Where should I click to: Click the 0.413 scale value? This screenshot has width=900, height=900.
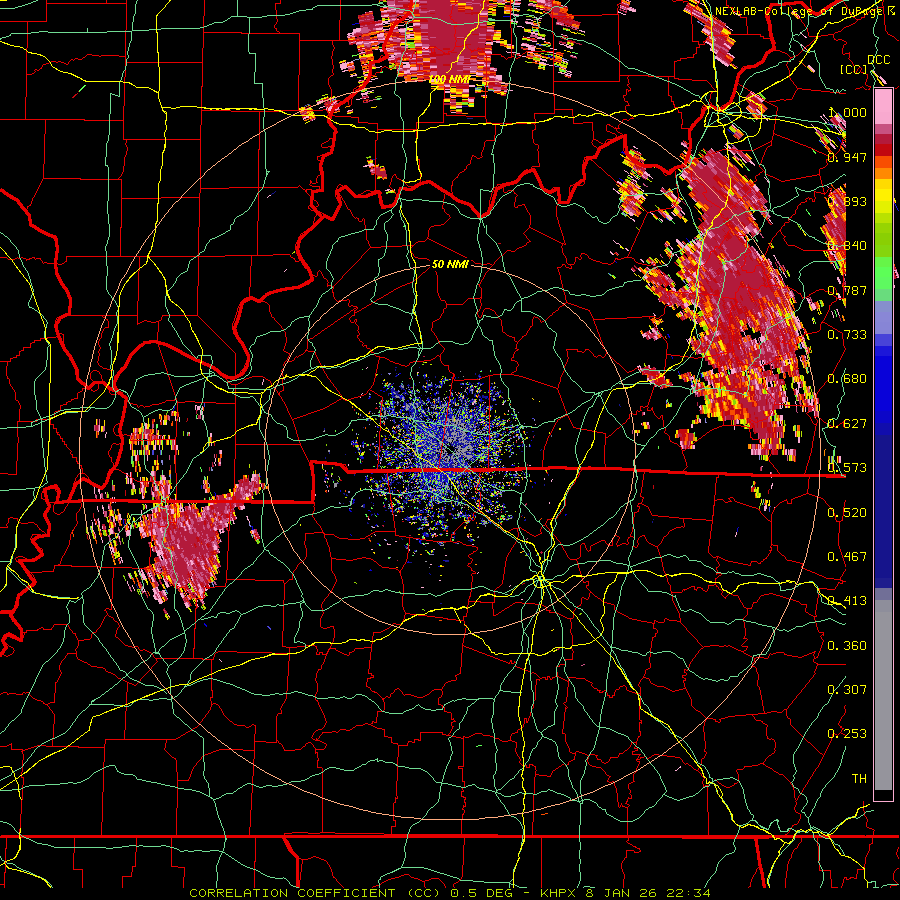pyautogui.click(x=847, y=601)
